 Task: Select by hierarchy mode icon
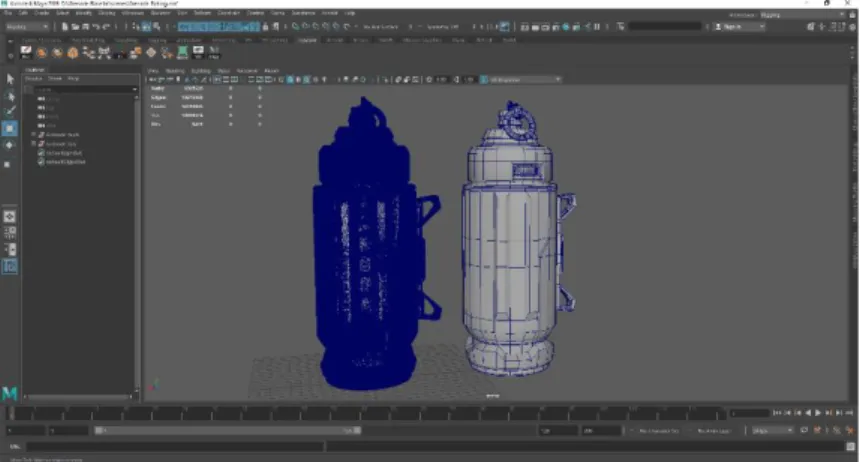click(137, 26)
